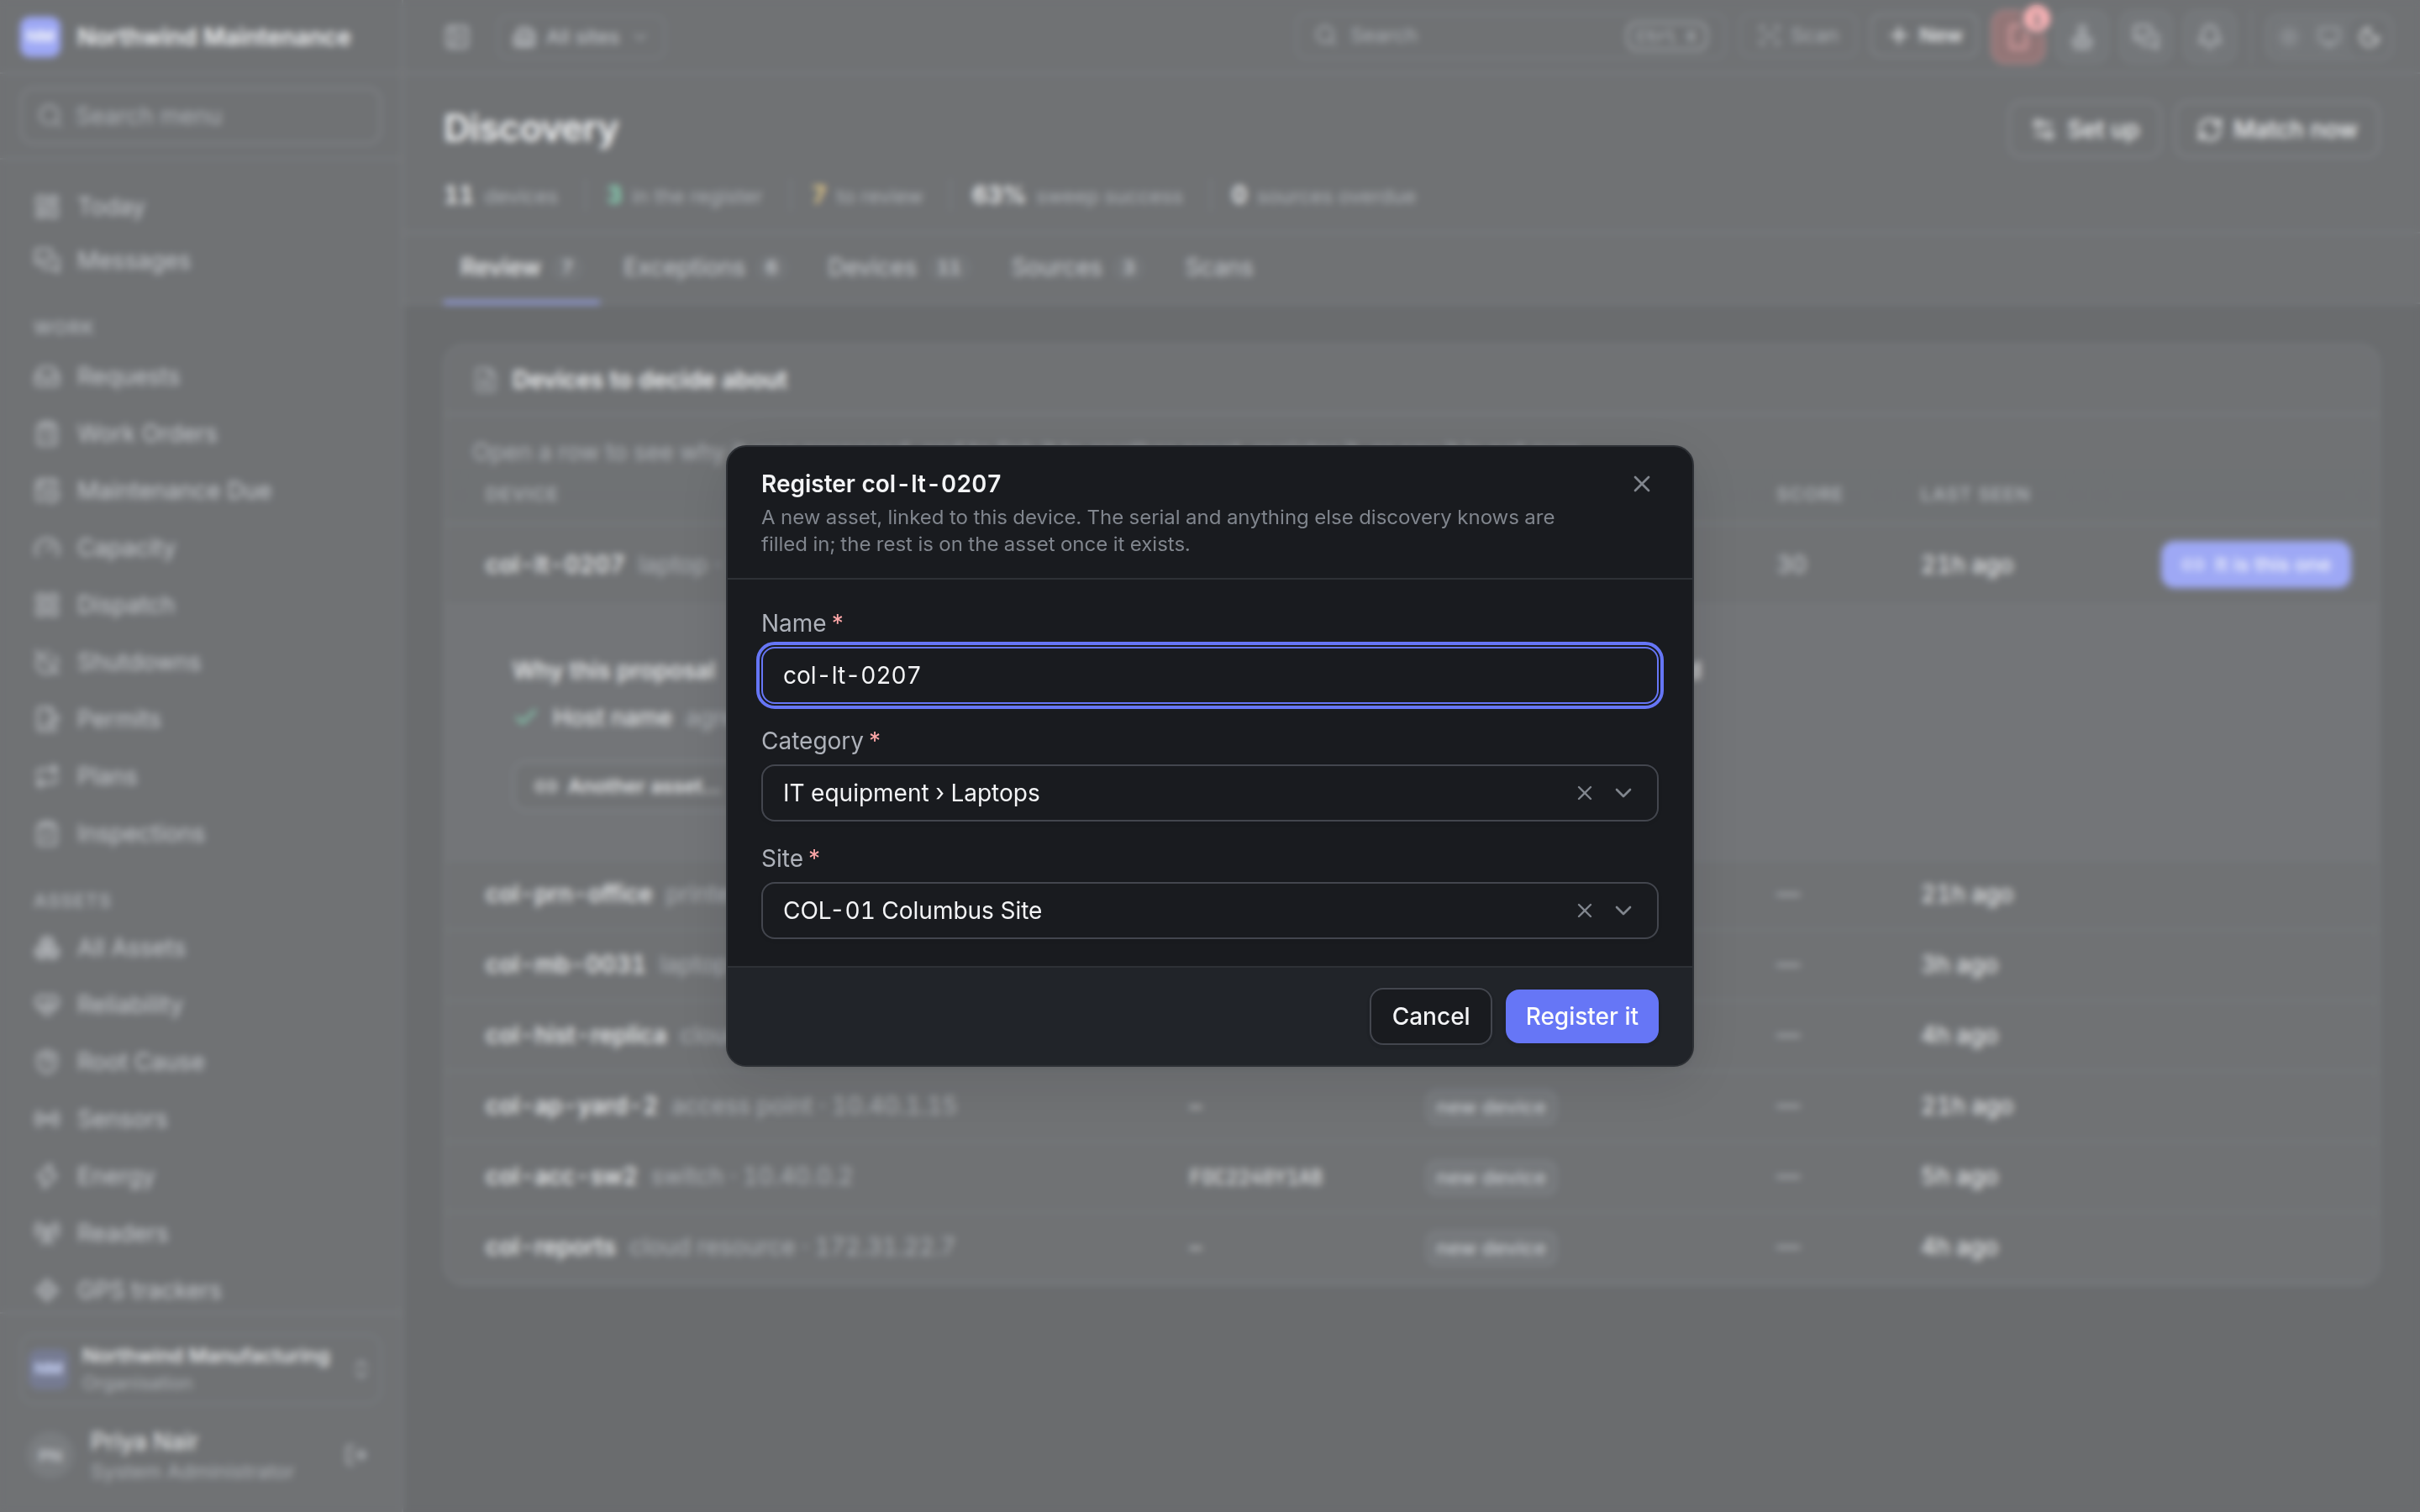
Task: Click the sign-out icon beside Priya Nair
Action: [x=355, y=1454]
